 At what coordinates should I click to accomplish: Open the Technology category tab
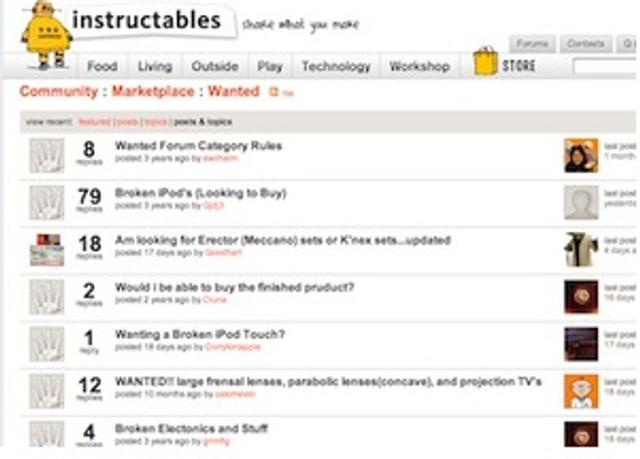point(336,67)
